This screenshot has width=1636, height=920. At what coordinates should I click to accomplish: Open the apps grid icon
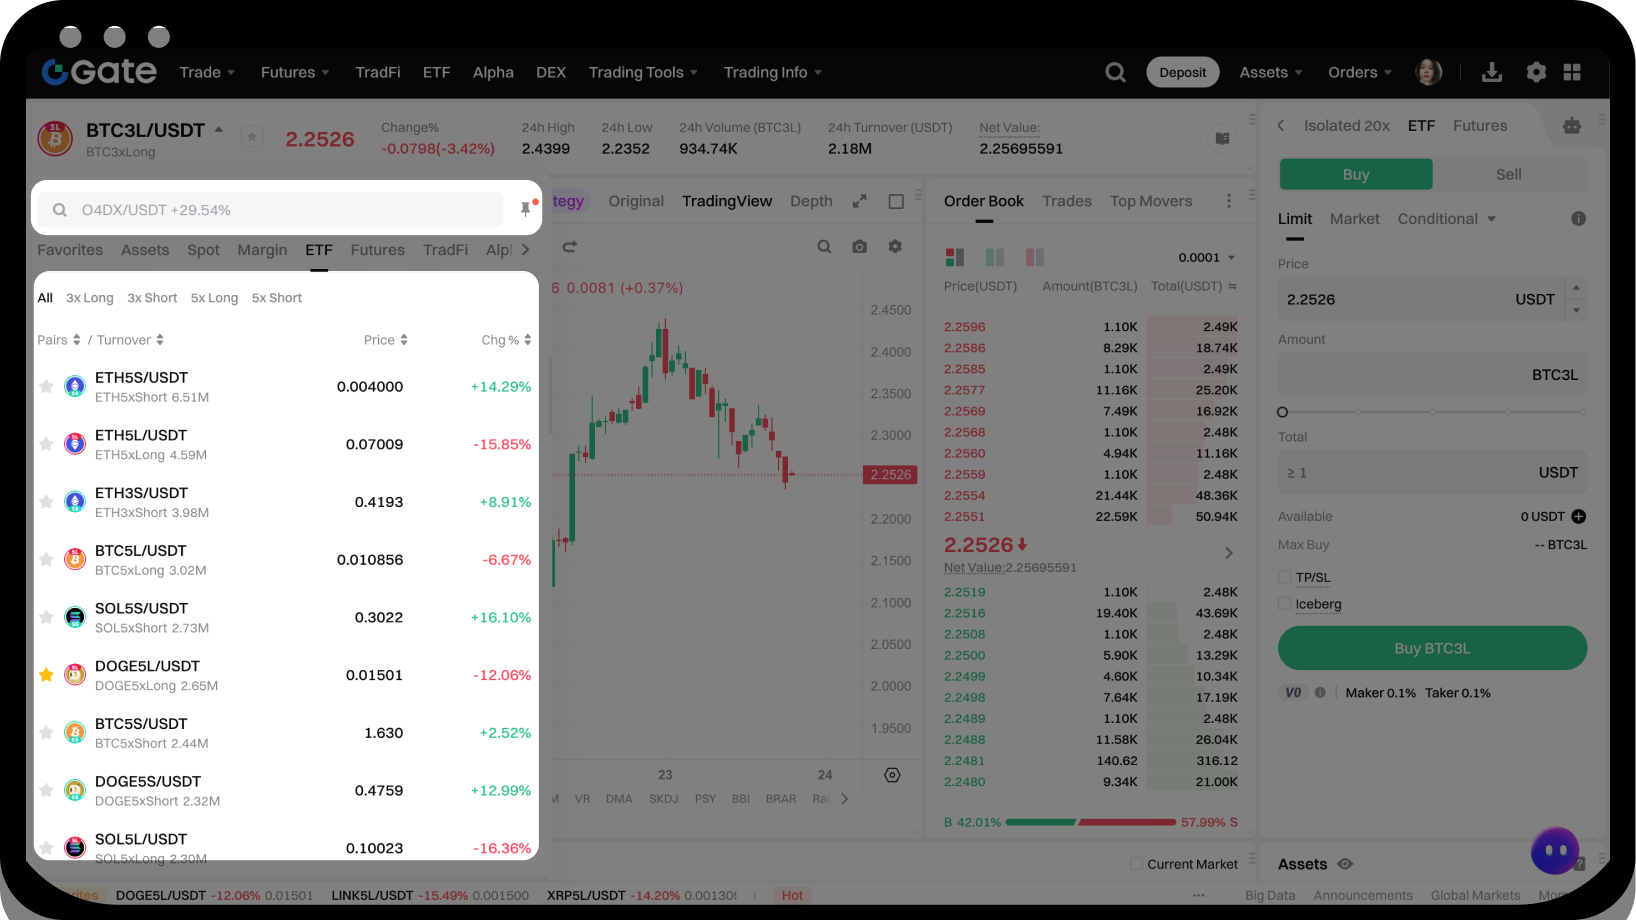point(1572,72)
